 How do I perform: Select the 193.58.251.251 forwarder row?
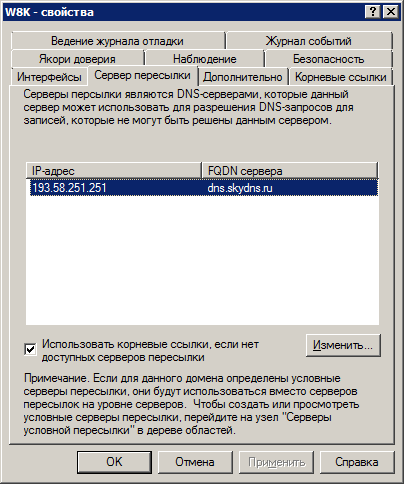pos(204,188)
